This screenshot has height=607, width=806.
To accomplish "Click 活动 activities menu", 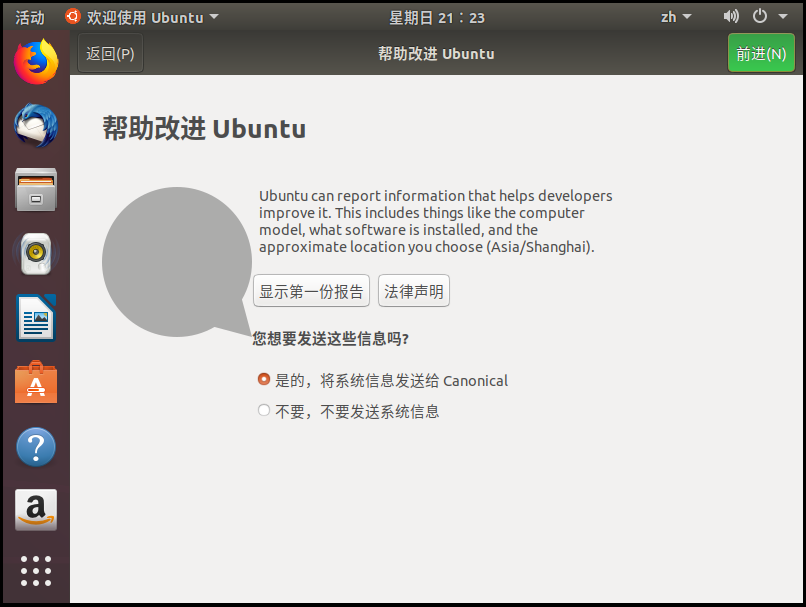I will [29, 17].
